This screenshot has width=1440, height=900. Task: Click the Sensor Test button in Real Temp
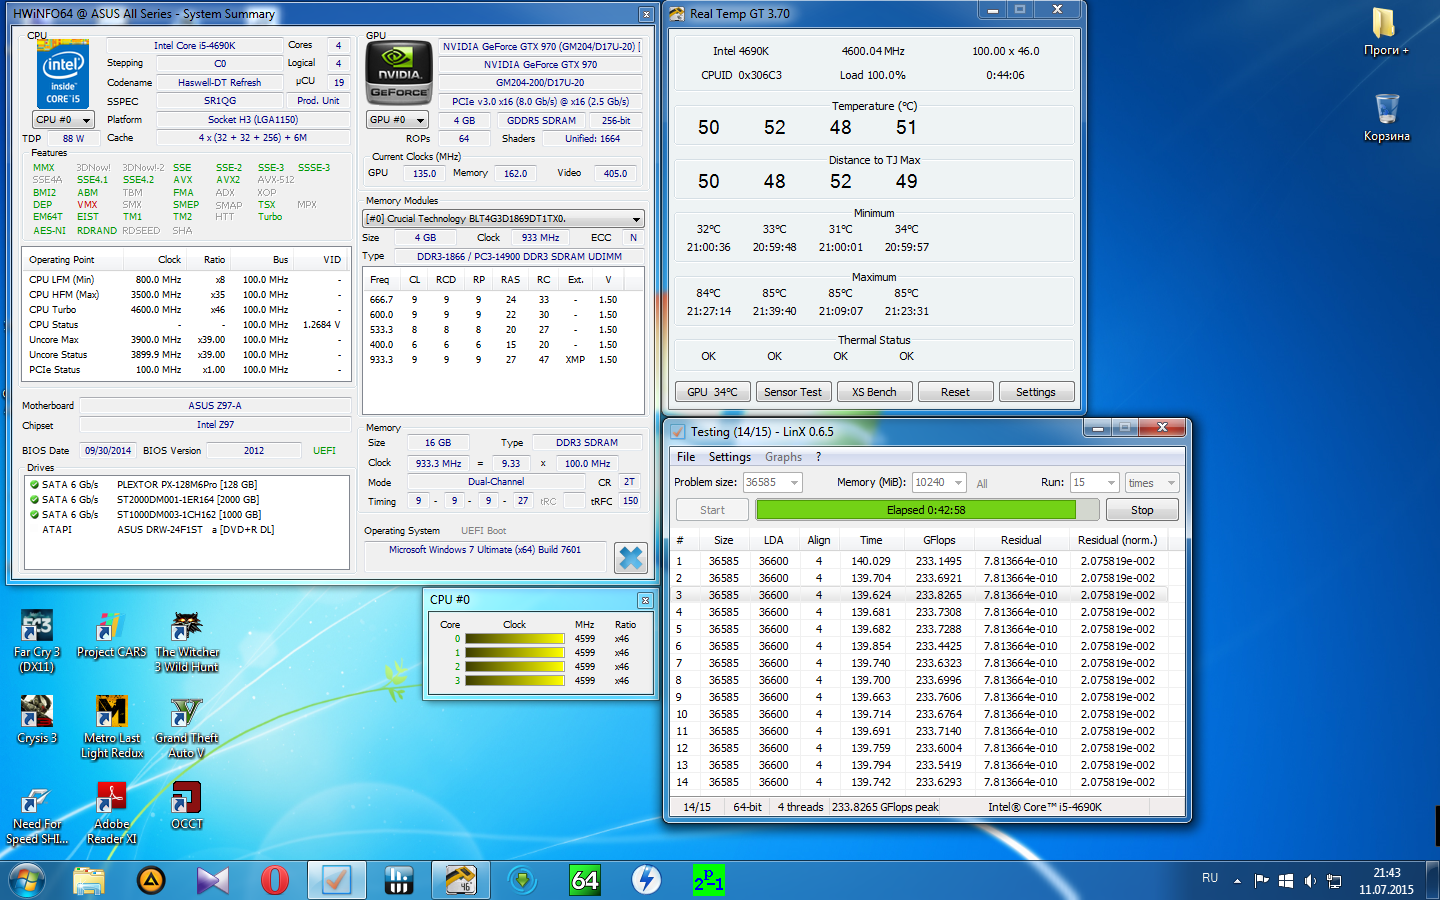[x=792, y=392]
